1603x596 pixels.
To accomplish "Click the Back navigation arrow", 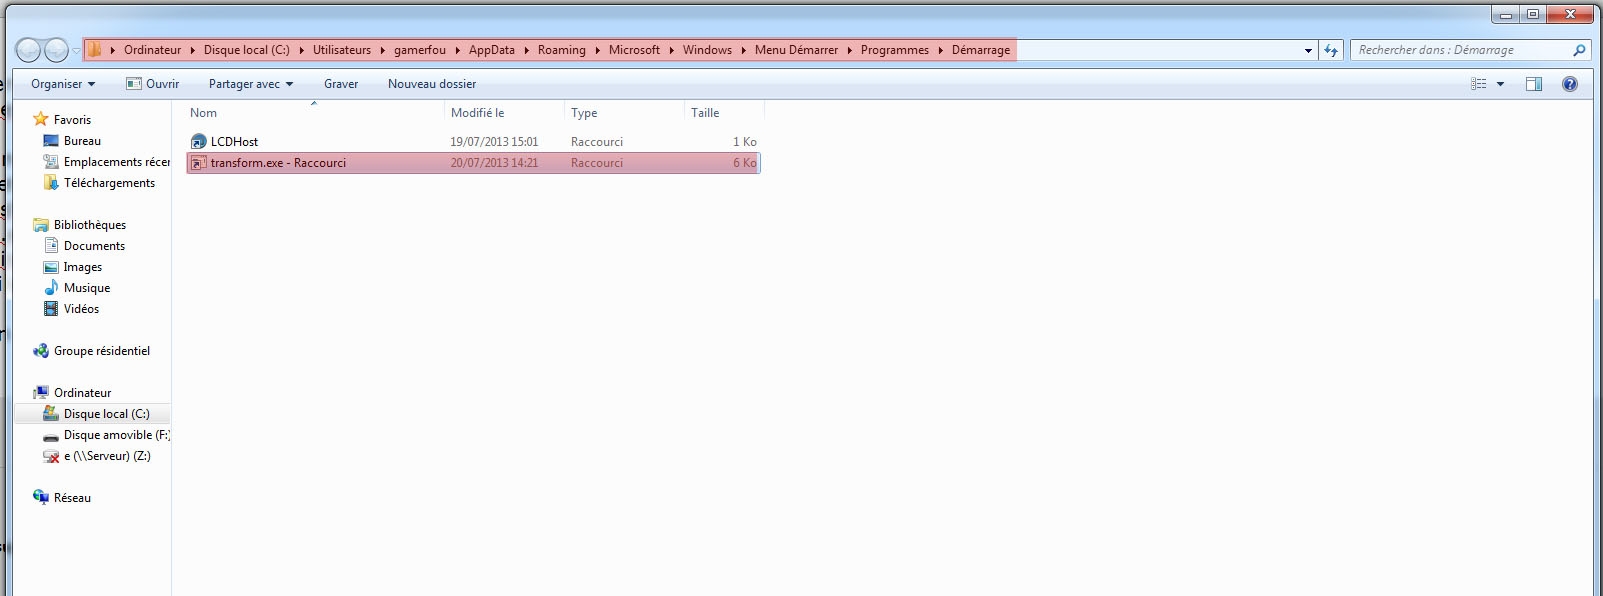I will point(29,50).
